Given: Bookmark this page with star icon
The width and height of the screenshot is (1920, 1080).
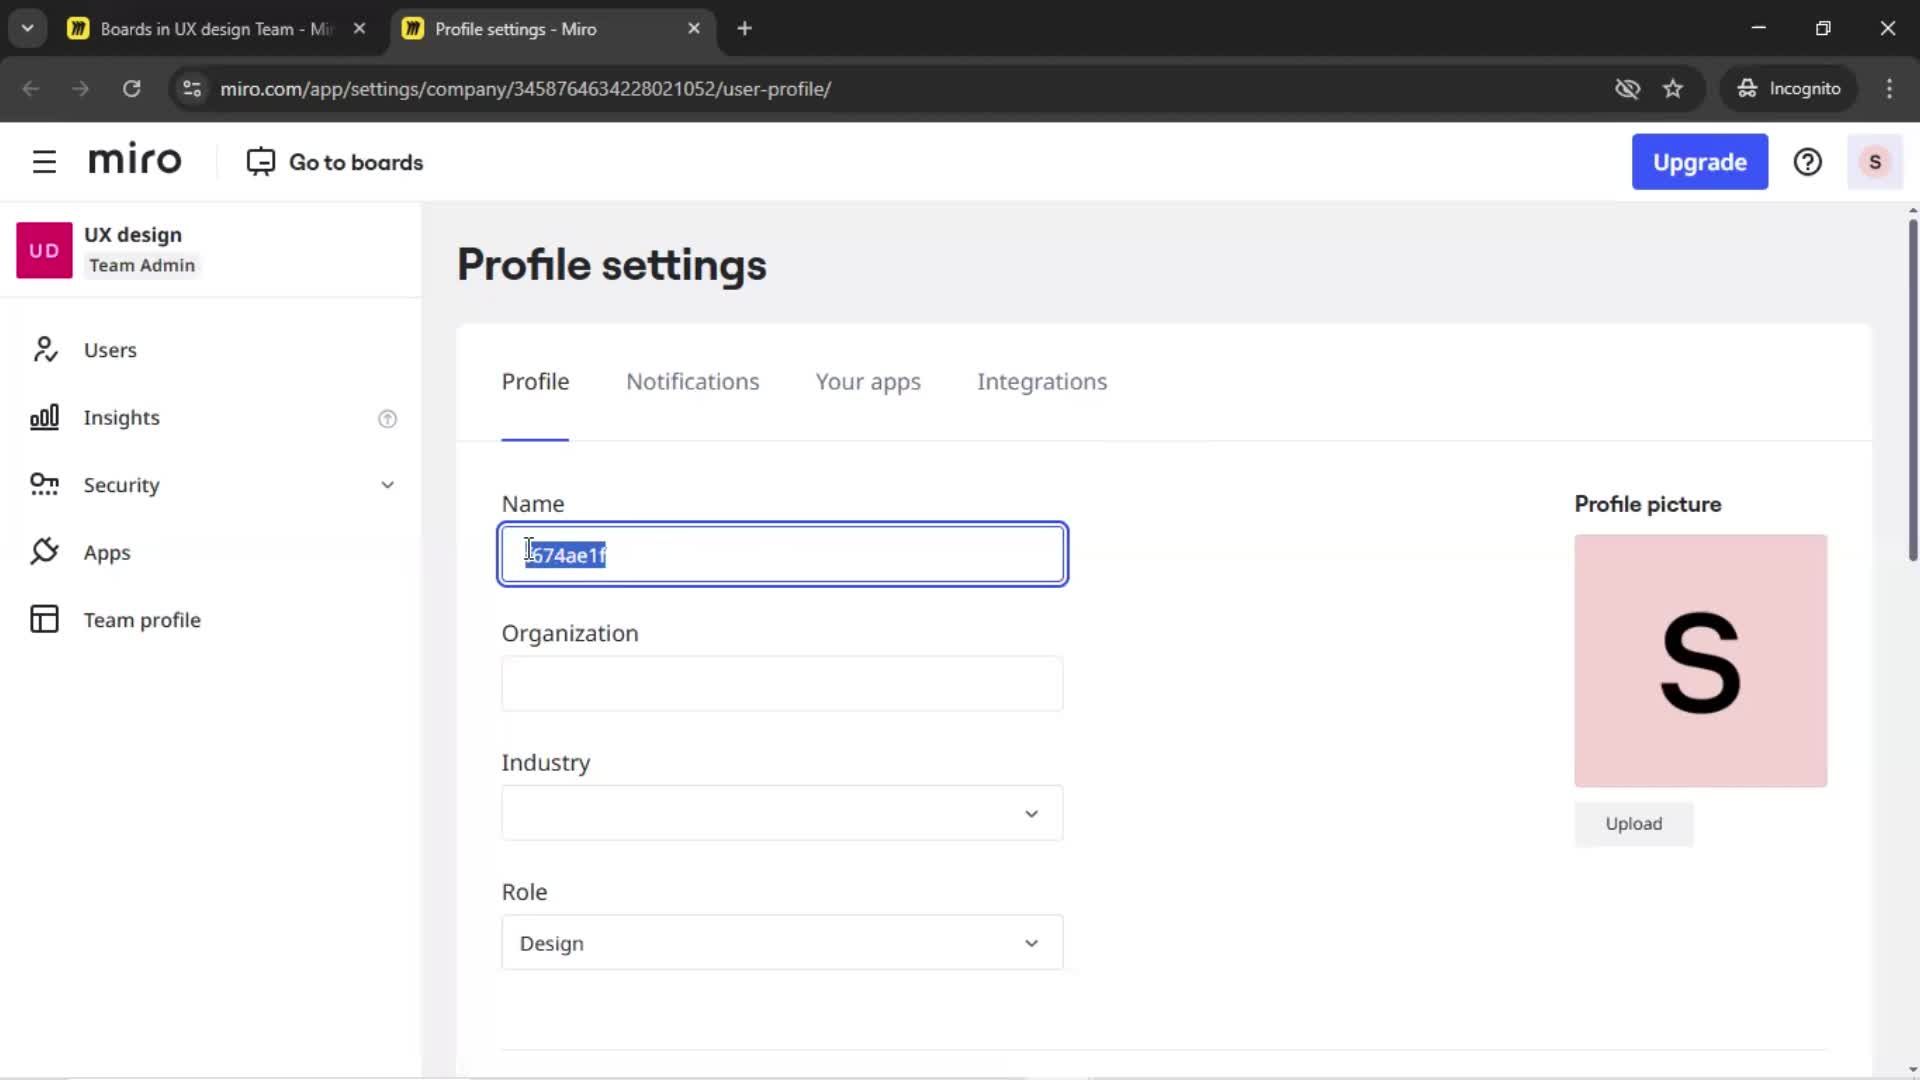Looking at the screenshot, I should pos(1673,89).
